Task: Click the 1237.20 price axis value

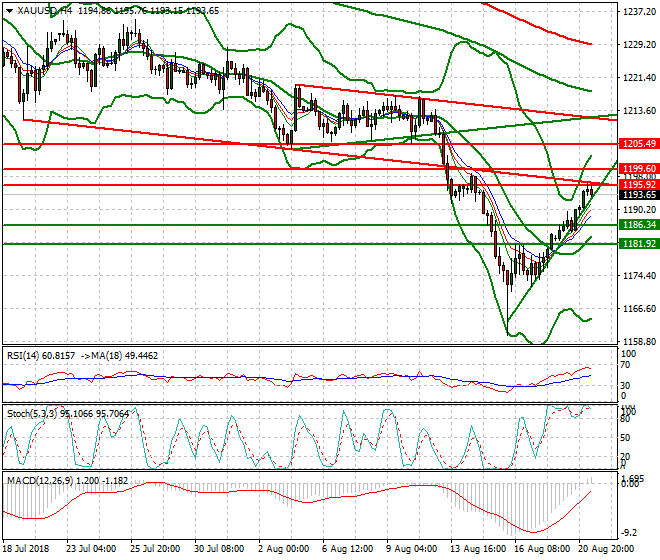Action: pos(639,12)
